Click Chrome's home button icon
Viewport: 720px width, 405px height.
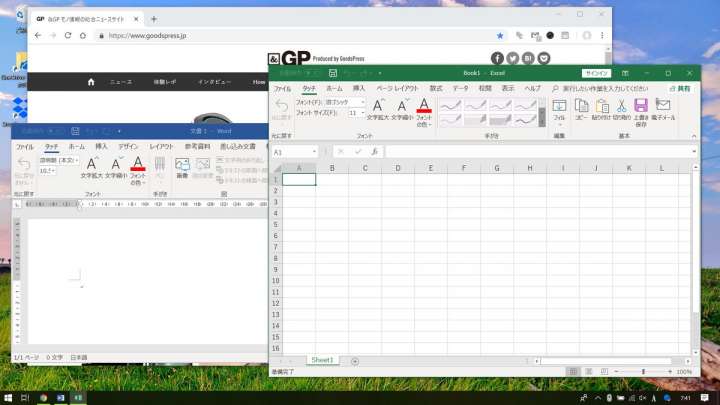coord(83,35)
